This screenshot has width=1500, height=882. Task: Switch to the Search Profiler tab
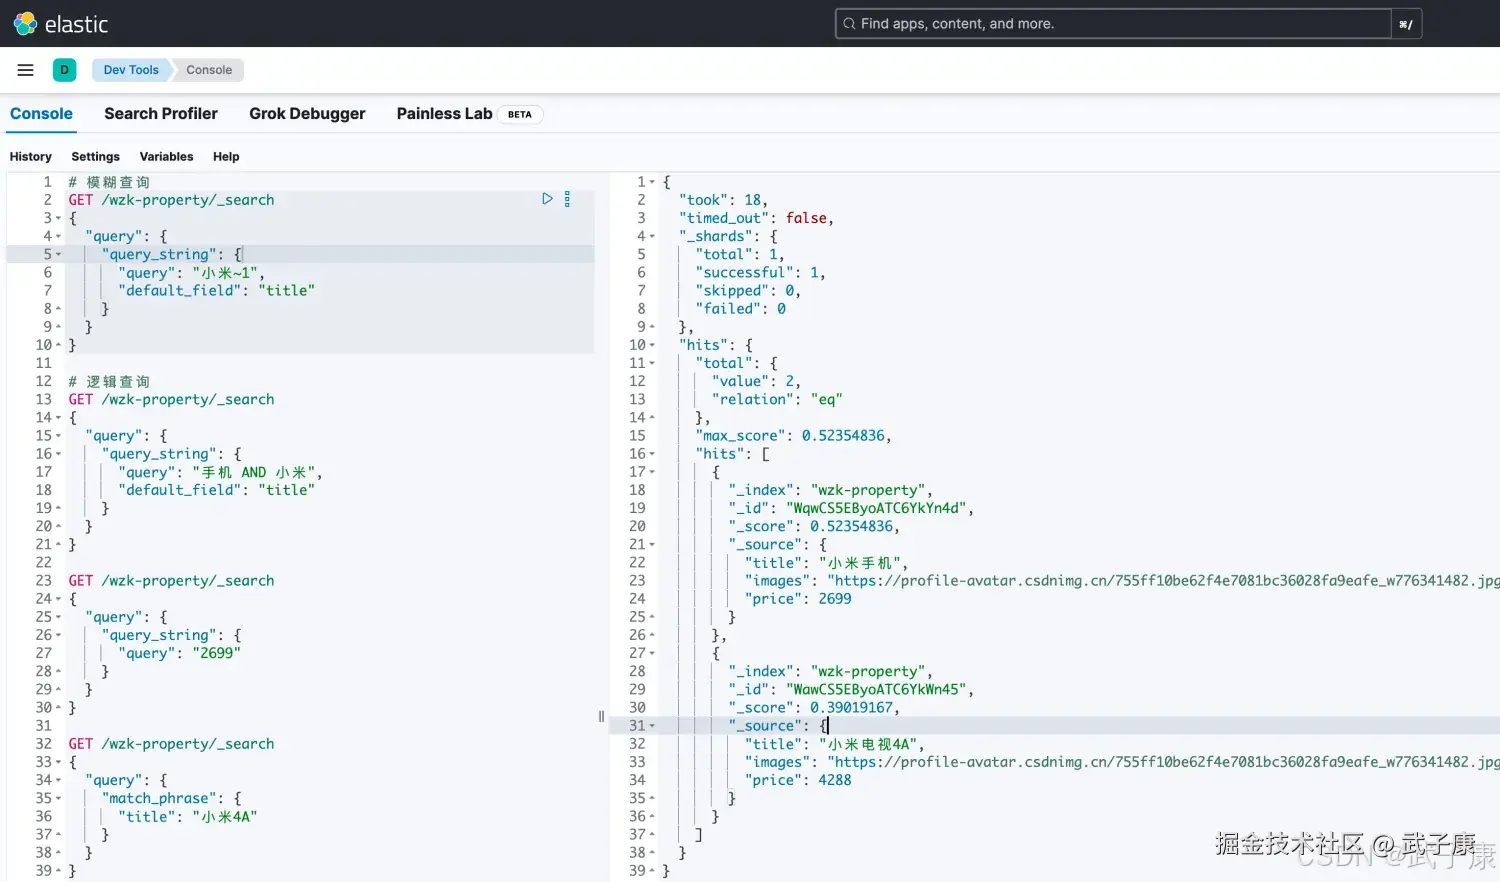(161, 113)
